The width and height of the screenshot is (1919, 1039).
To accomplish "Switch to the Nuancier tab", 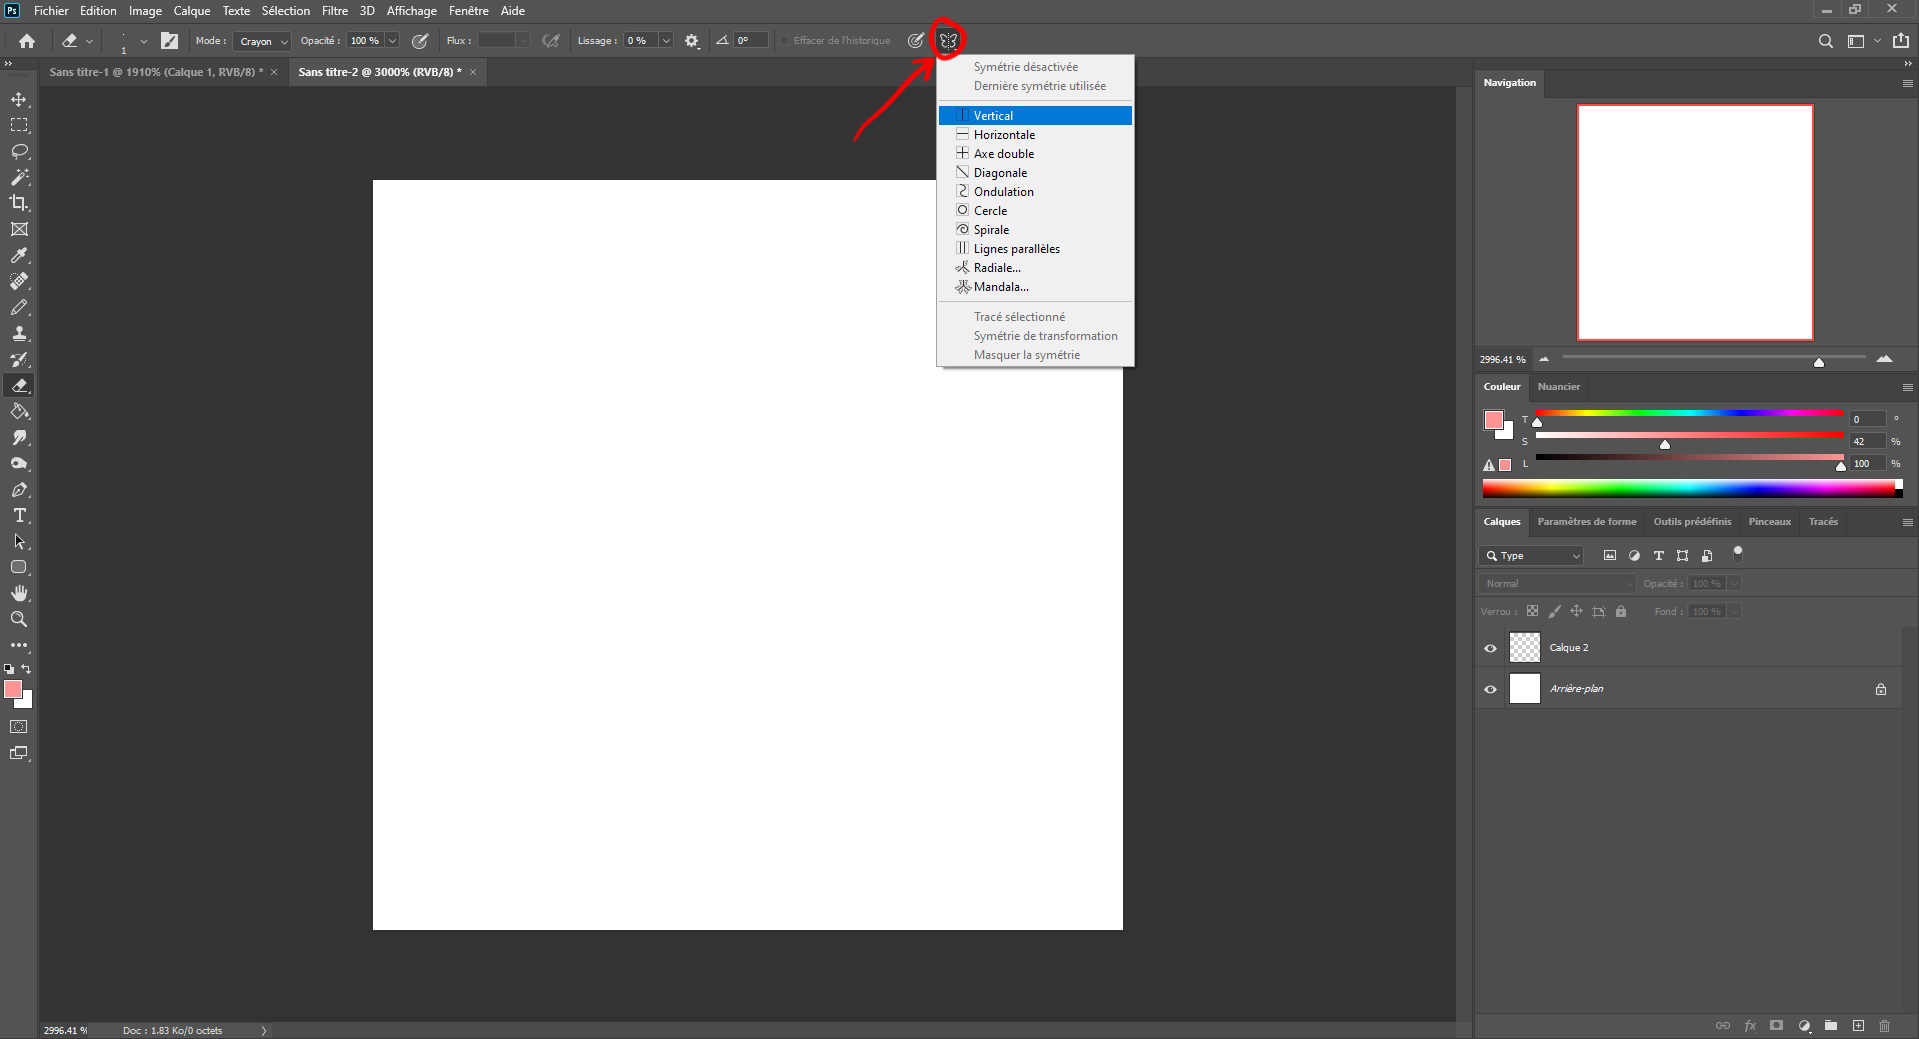I will (1558, 387).
